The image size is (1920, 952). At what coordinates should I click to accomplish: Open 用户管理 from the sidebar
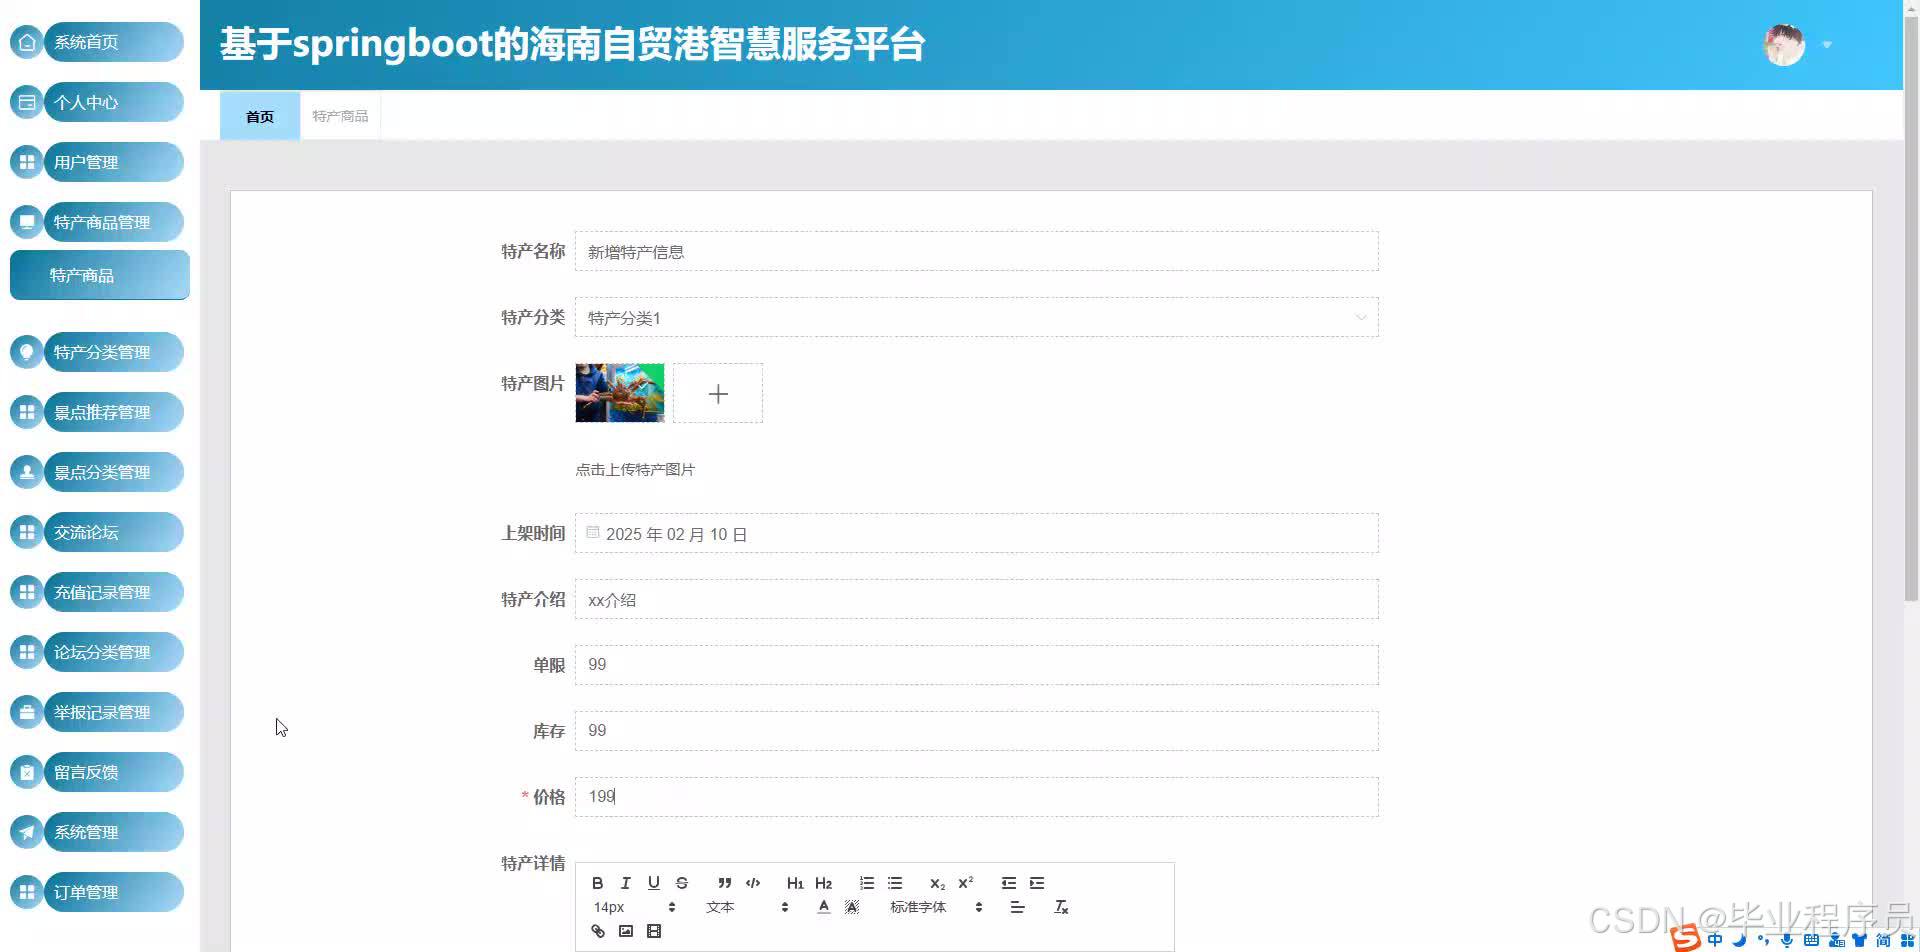(96, 161)
